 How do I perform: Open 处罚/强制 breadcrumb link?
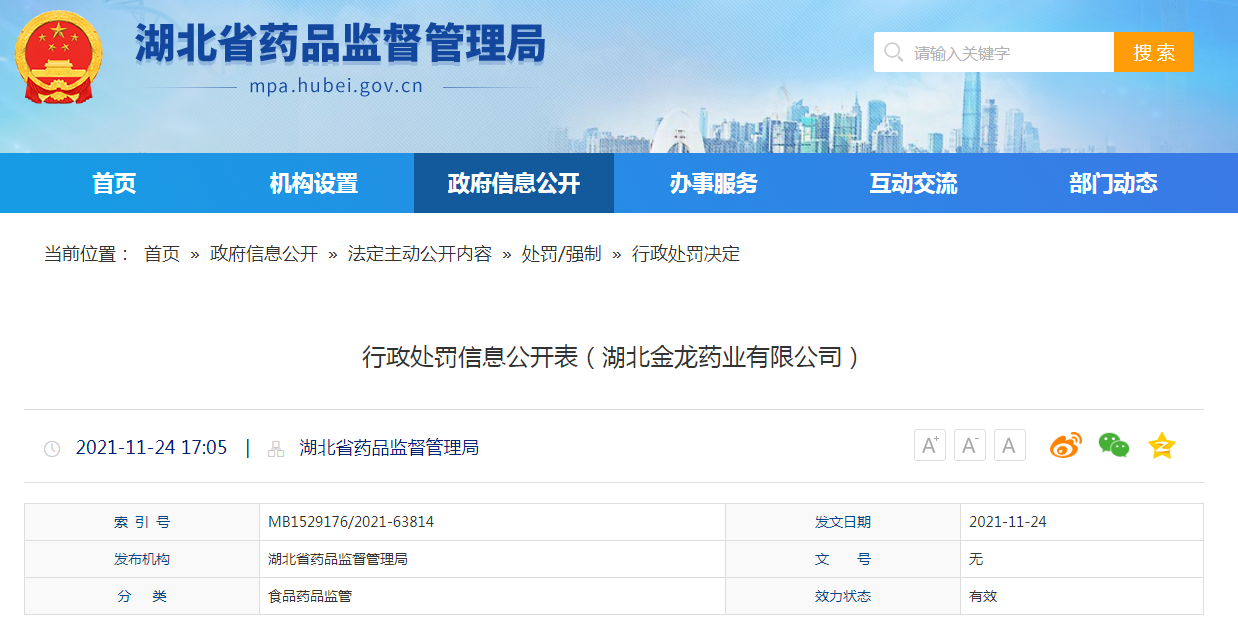click(x=562, y=254)
